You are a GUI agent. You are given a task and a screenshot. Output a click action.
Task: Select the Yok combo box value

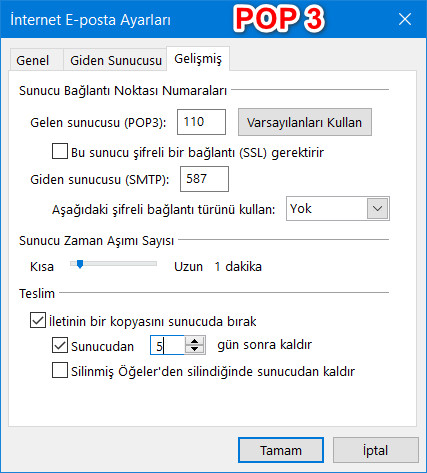[x=327, y=209]
